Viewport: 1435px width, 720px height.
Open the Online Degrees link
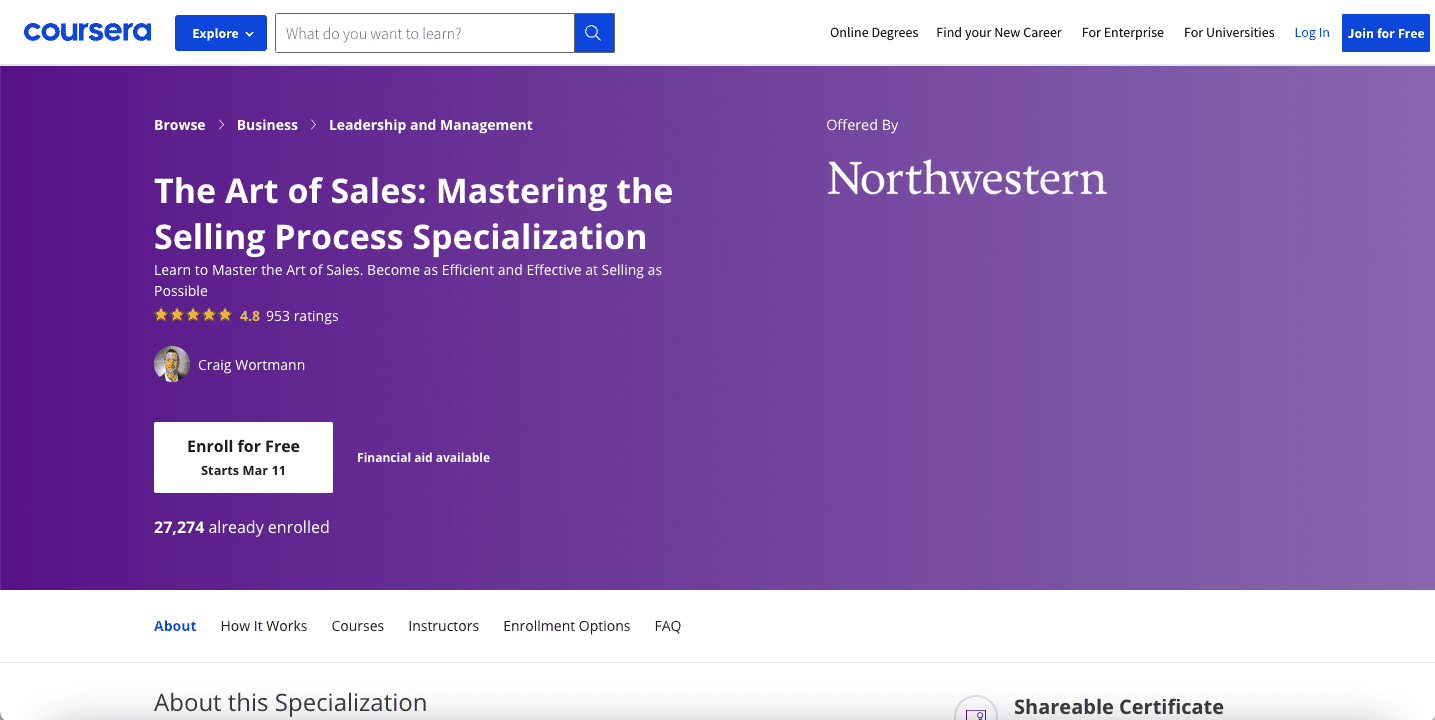click(874, 33)
